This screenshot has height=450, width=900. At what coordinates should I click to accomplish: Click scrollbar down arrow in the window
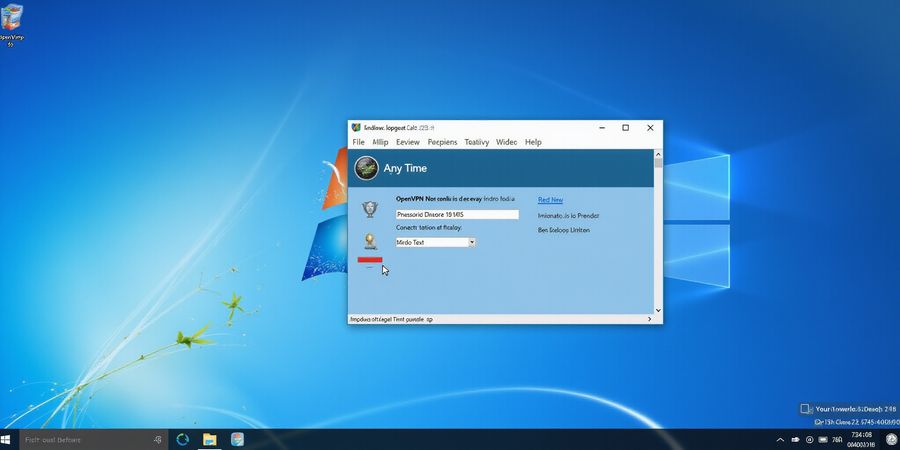click(658, 310)
